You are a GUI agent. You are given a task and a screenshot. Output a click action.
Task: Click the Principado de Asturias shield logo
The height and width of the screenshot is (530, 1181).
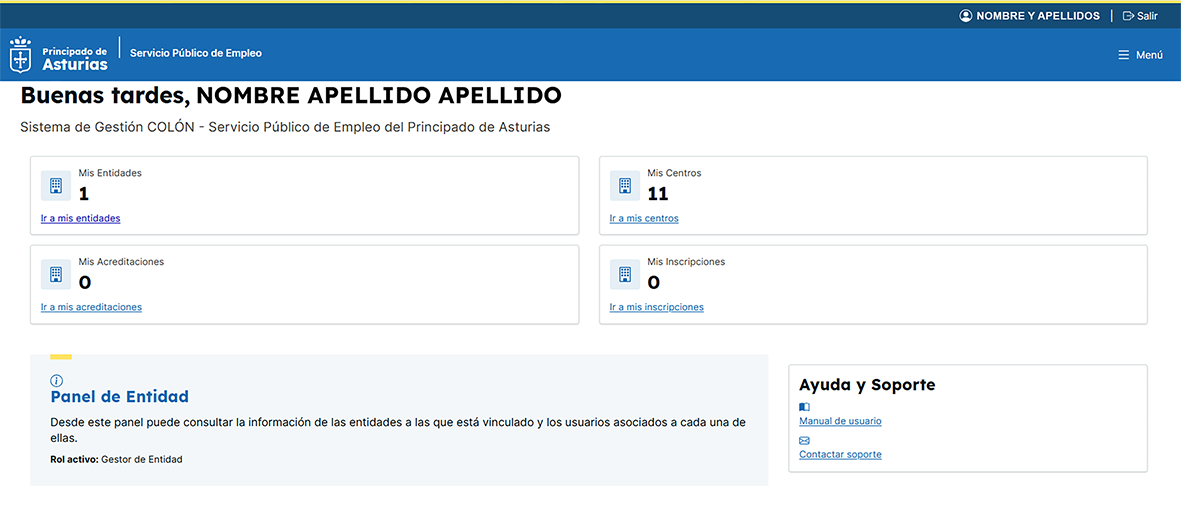pos(20,55)
